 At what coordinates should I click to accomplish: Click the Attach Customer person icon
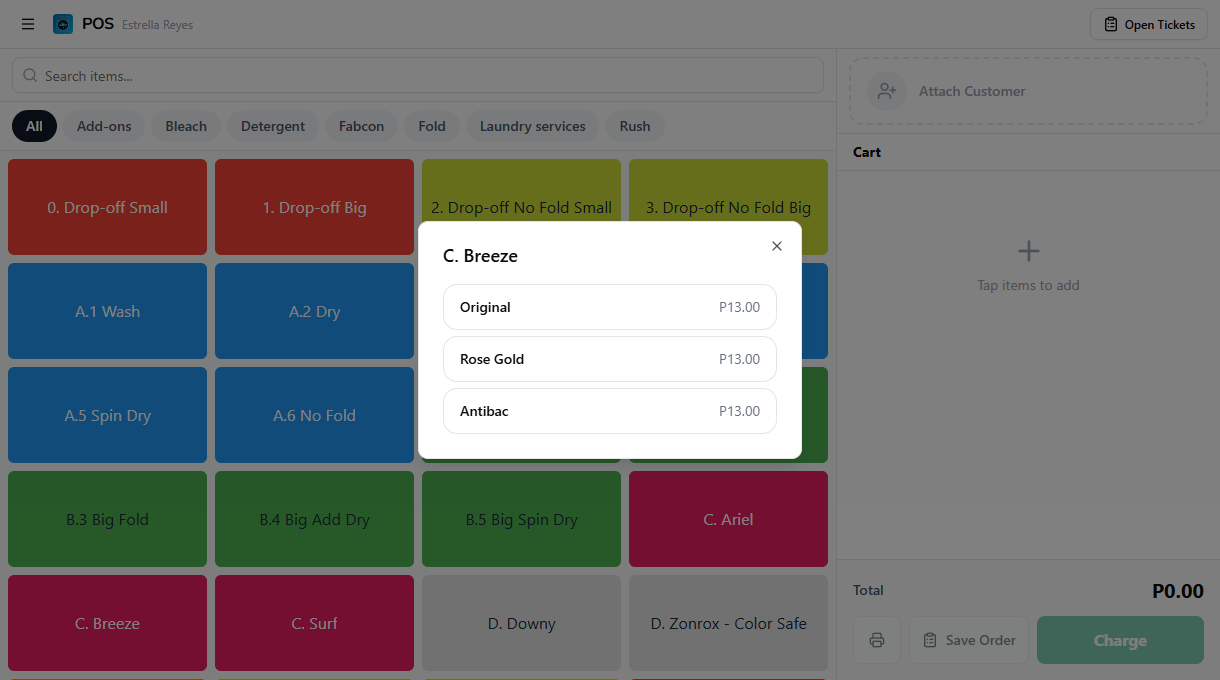click(887, 91)
